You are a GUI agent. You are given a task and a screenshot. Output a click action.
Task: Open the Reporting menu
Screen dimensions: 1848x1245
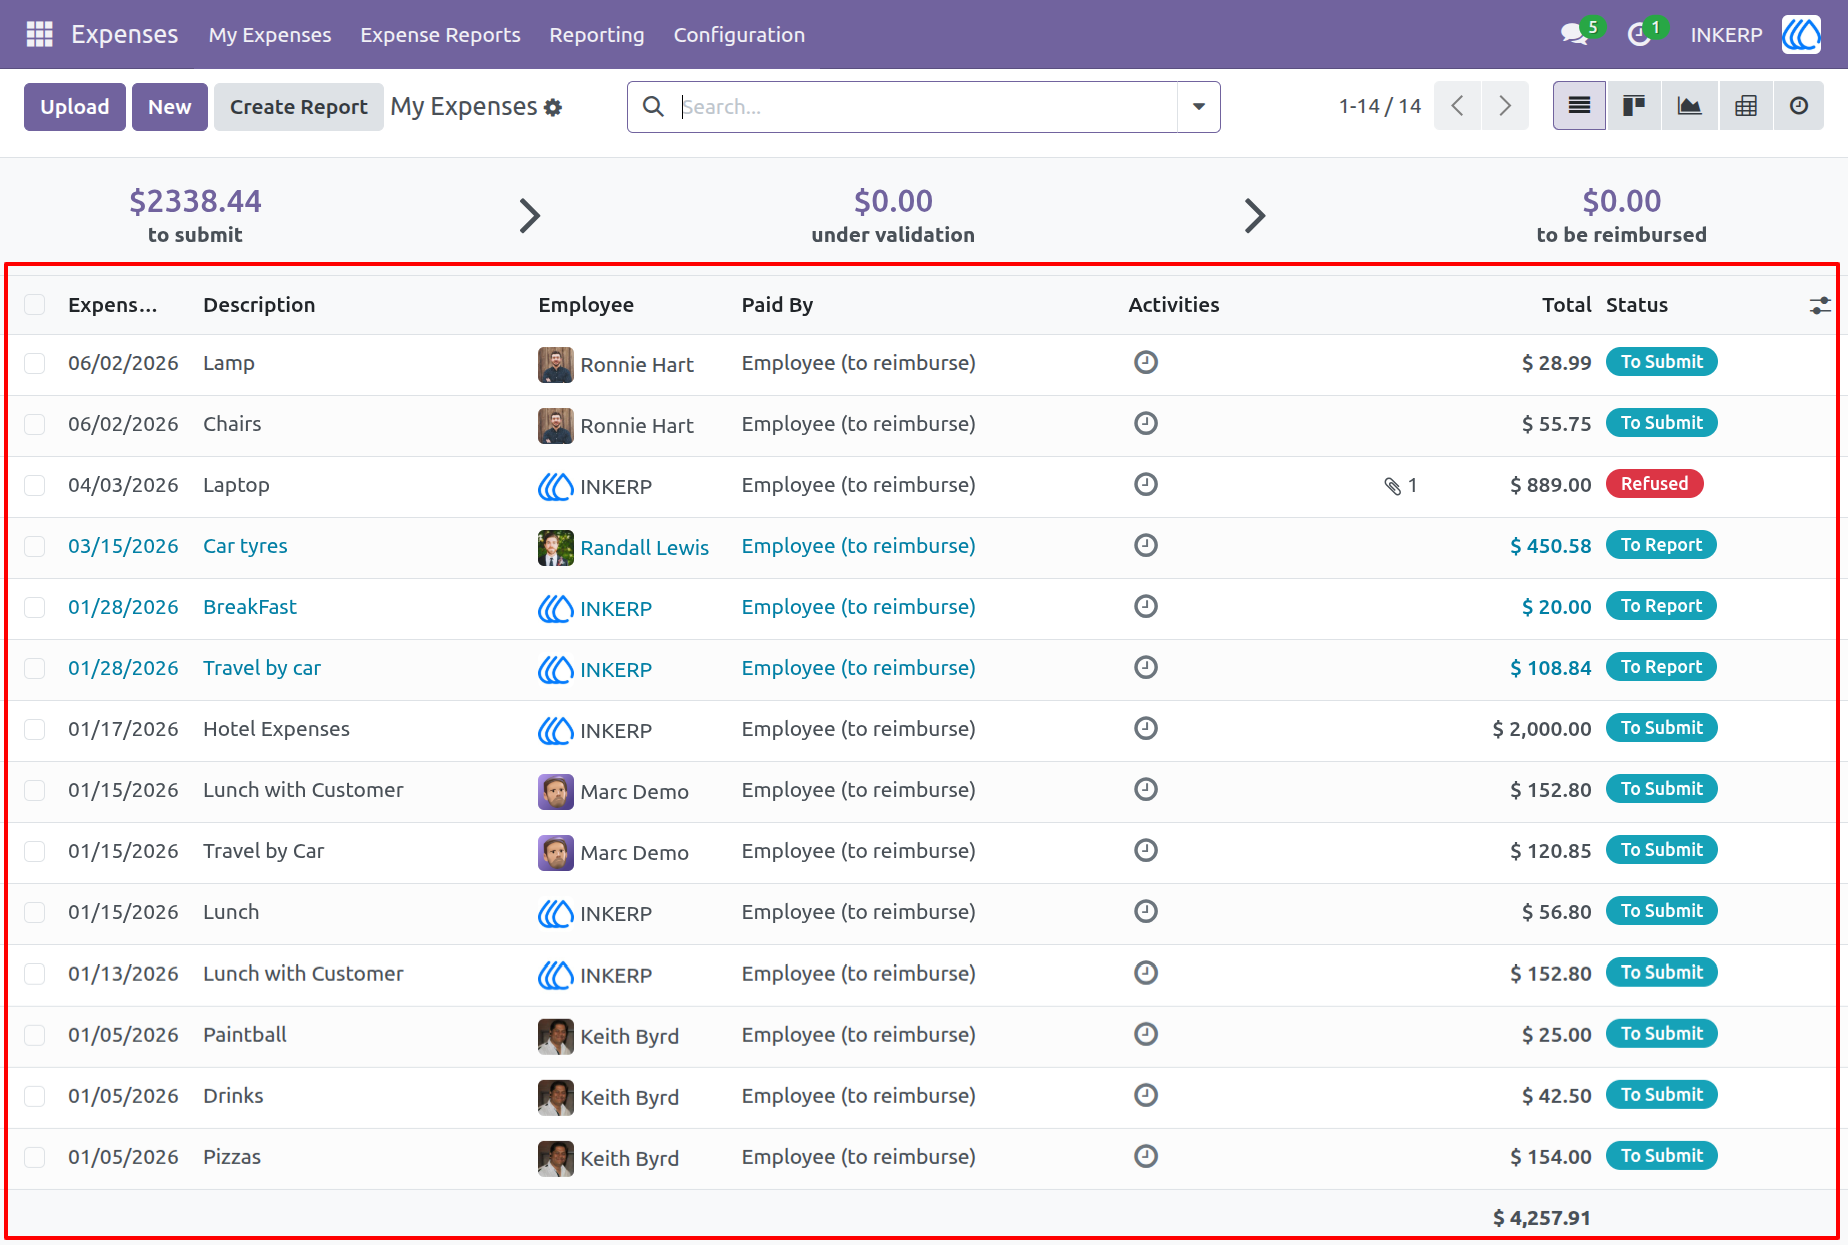click(597, 35)
